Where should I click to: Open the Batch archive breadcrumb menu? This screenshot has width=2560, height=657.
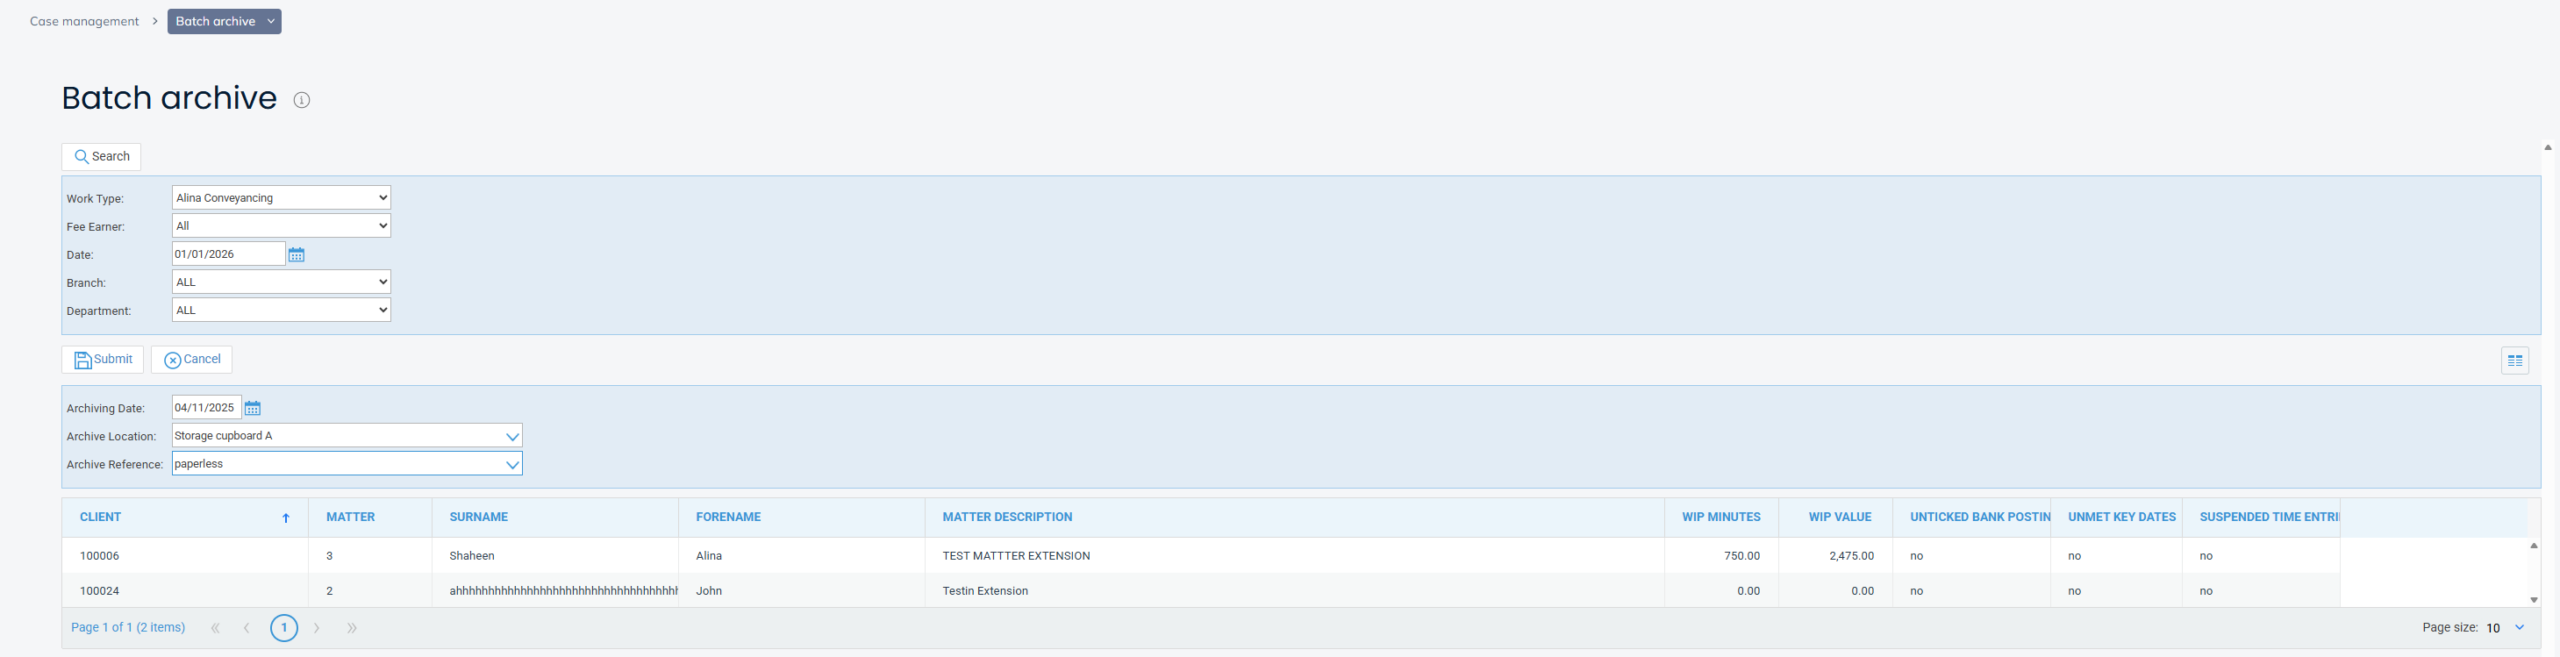point(224,21)
